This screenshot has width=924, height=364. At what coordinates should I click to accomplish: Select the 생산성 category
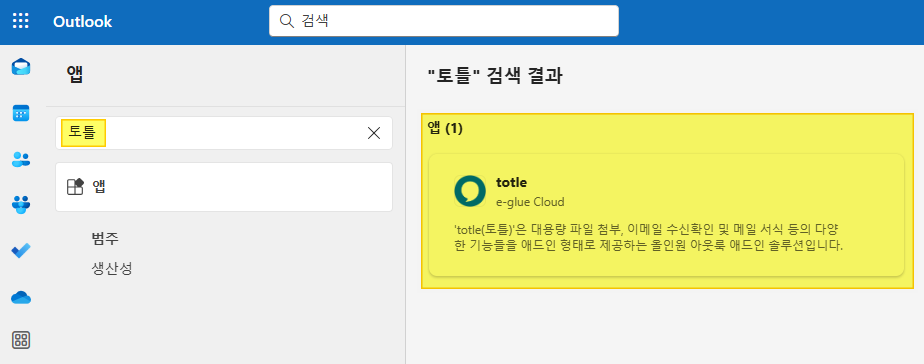[112, 269]
